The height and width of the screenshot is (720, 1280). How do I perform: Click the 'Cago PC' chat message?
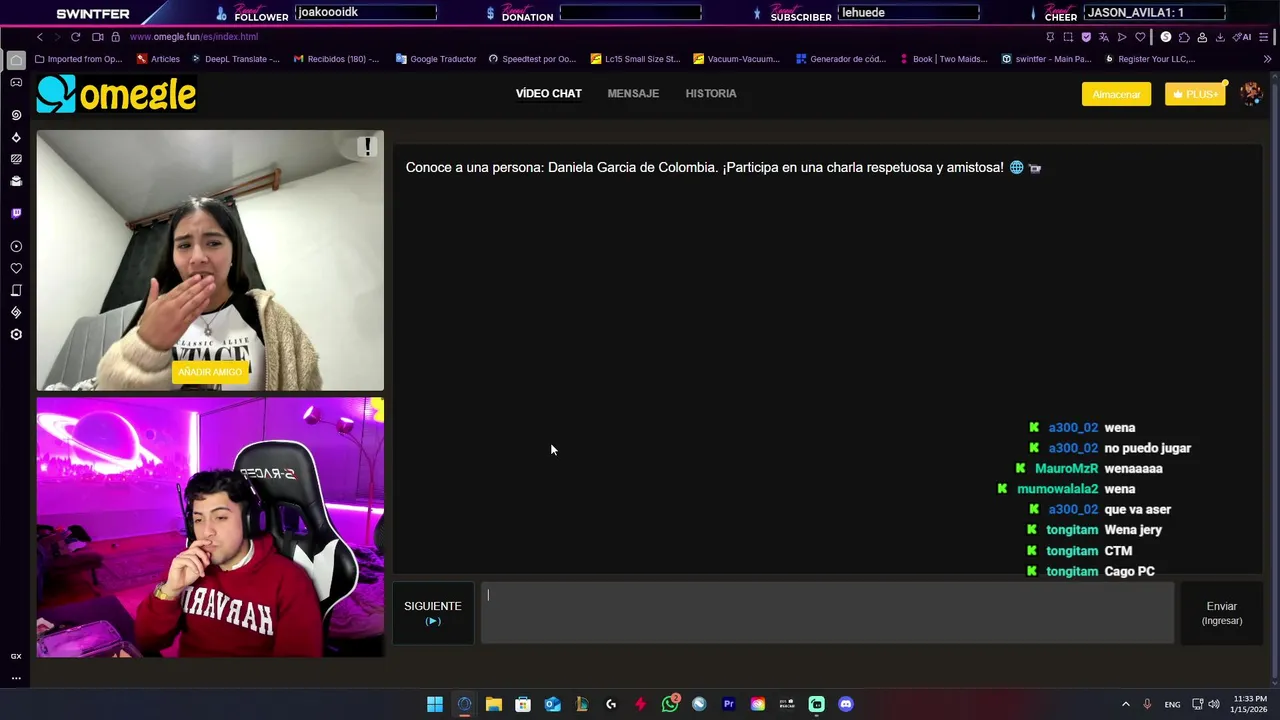(x=1130, y=571)
